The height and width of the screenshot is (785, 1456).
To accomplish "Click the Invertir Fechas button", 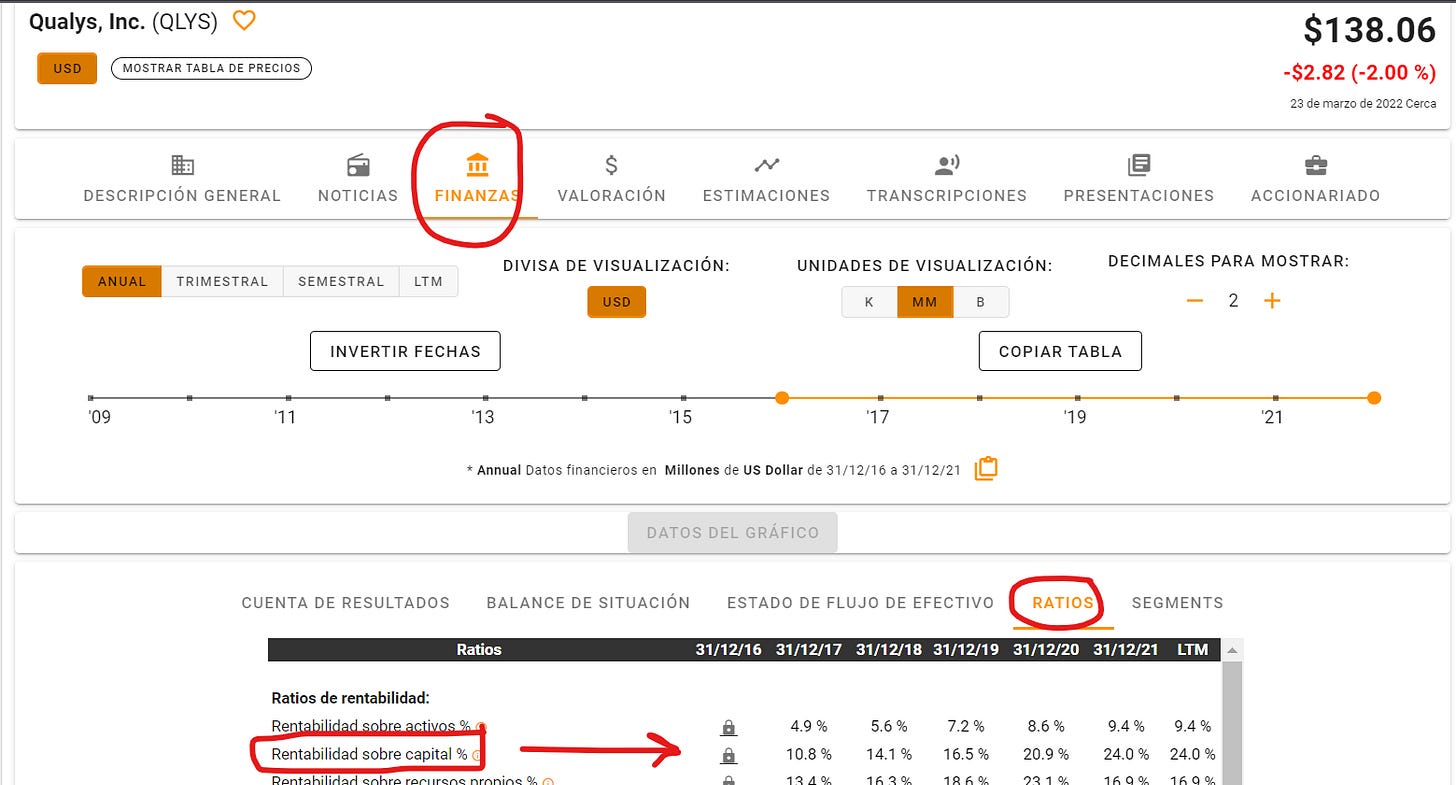I will pos(405,351).
